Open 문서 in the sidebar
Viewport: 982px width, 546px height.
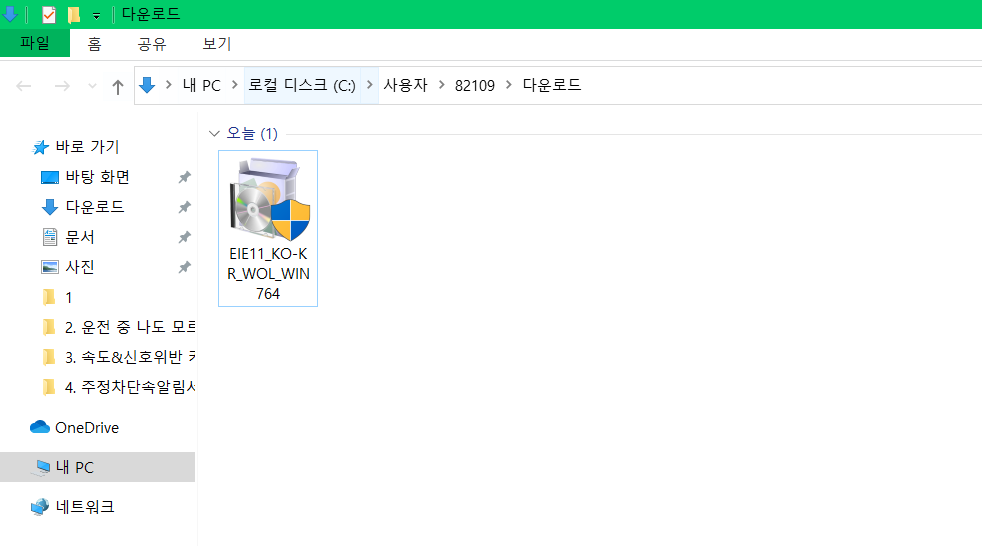click(80, 237)
